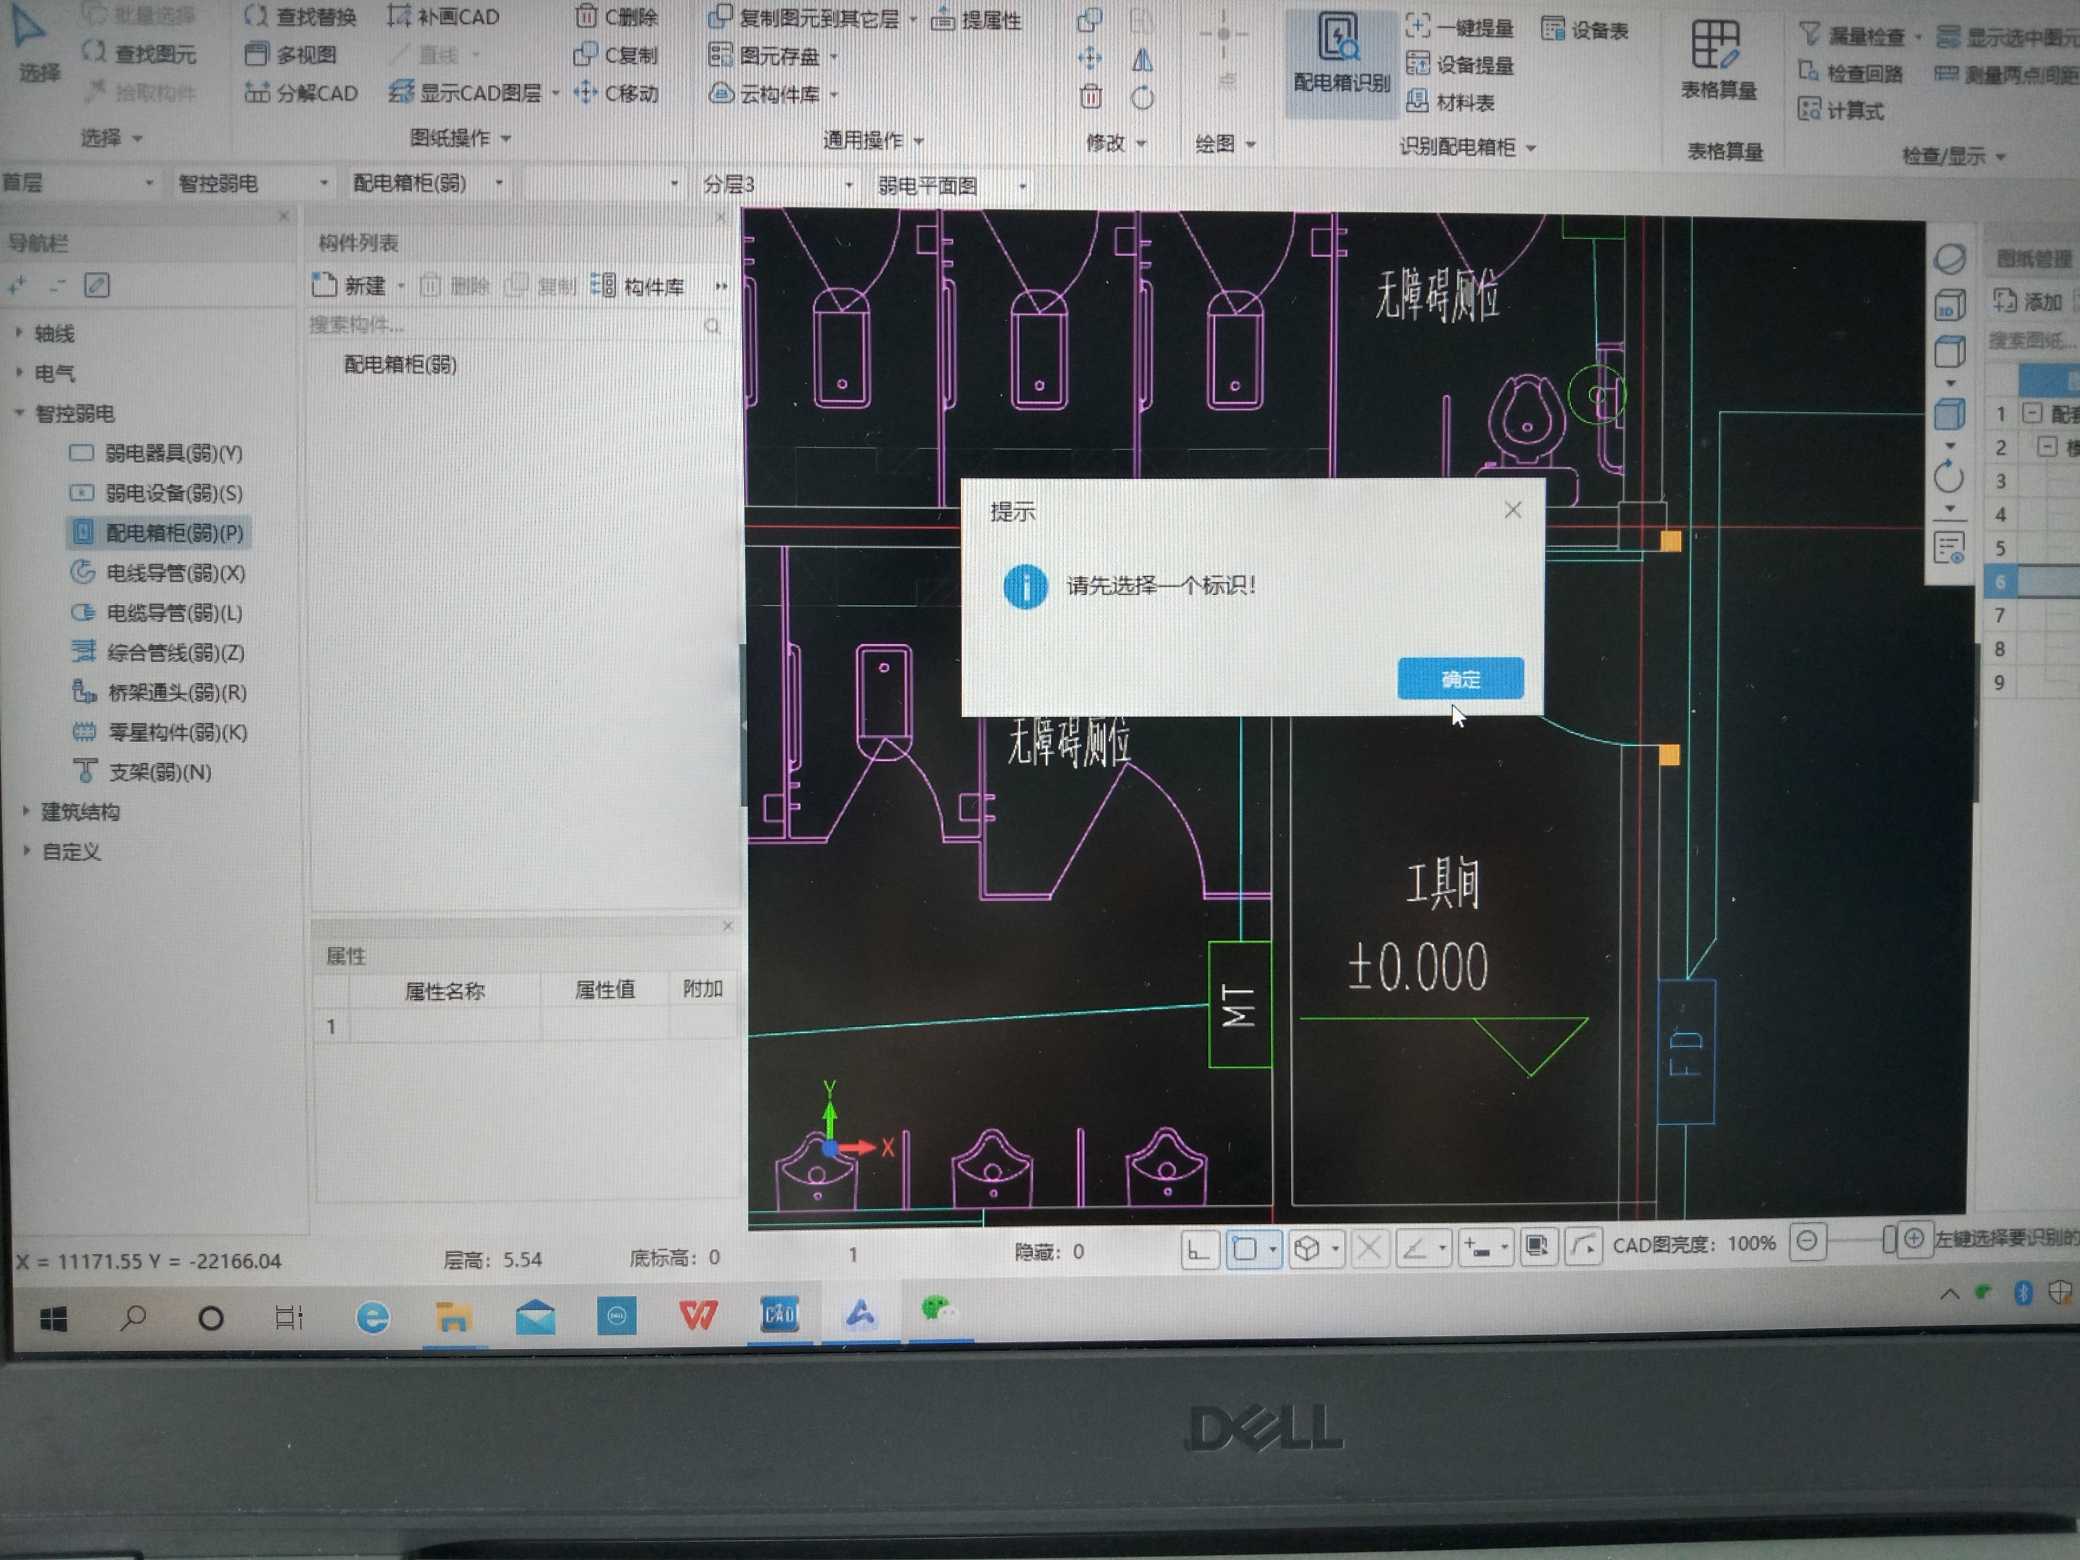
Task: Open 构件库 in component list panel
Action: tap(638, 287)
